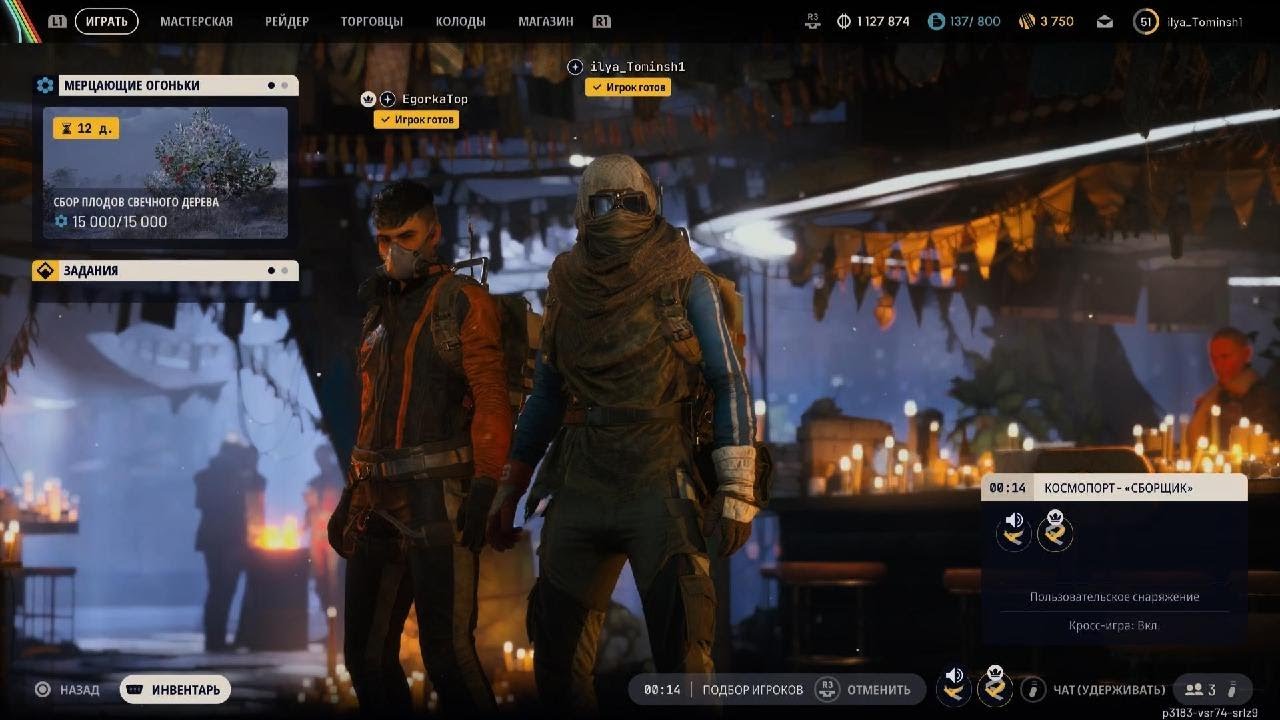Click Пользовательское снаряжение text
1280x720 pixels.
click(1114, 597)
